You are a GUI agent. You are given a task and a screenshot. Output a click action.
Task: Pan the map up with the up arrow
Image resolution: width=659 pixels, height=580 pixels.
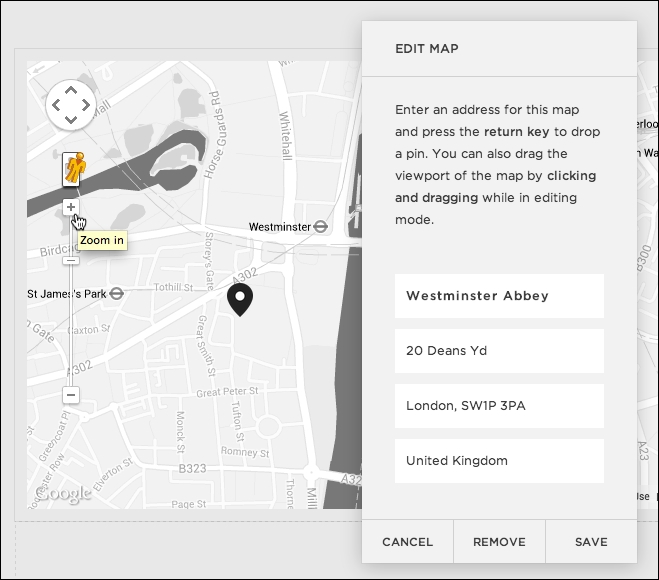71,90
